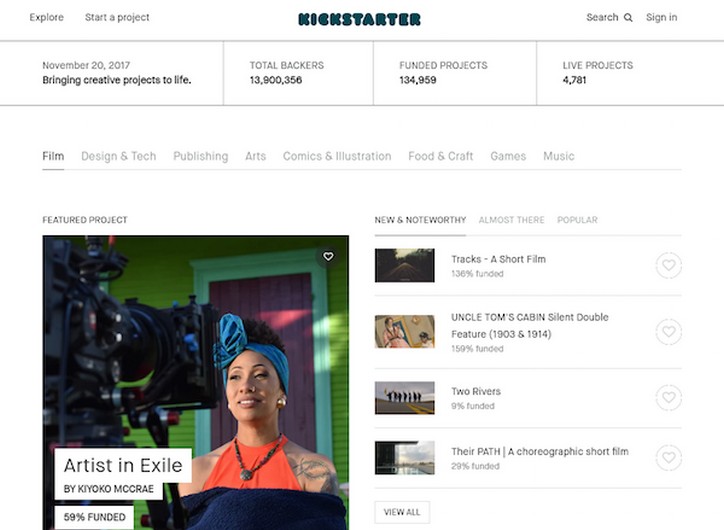Click the 159% funded text
724x530 pixels.
pyautogui.click(x=477, y=349)
